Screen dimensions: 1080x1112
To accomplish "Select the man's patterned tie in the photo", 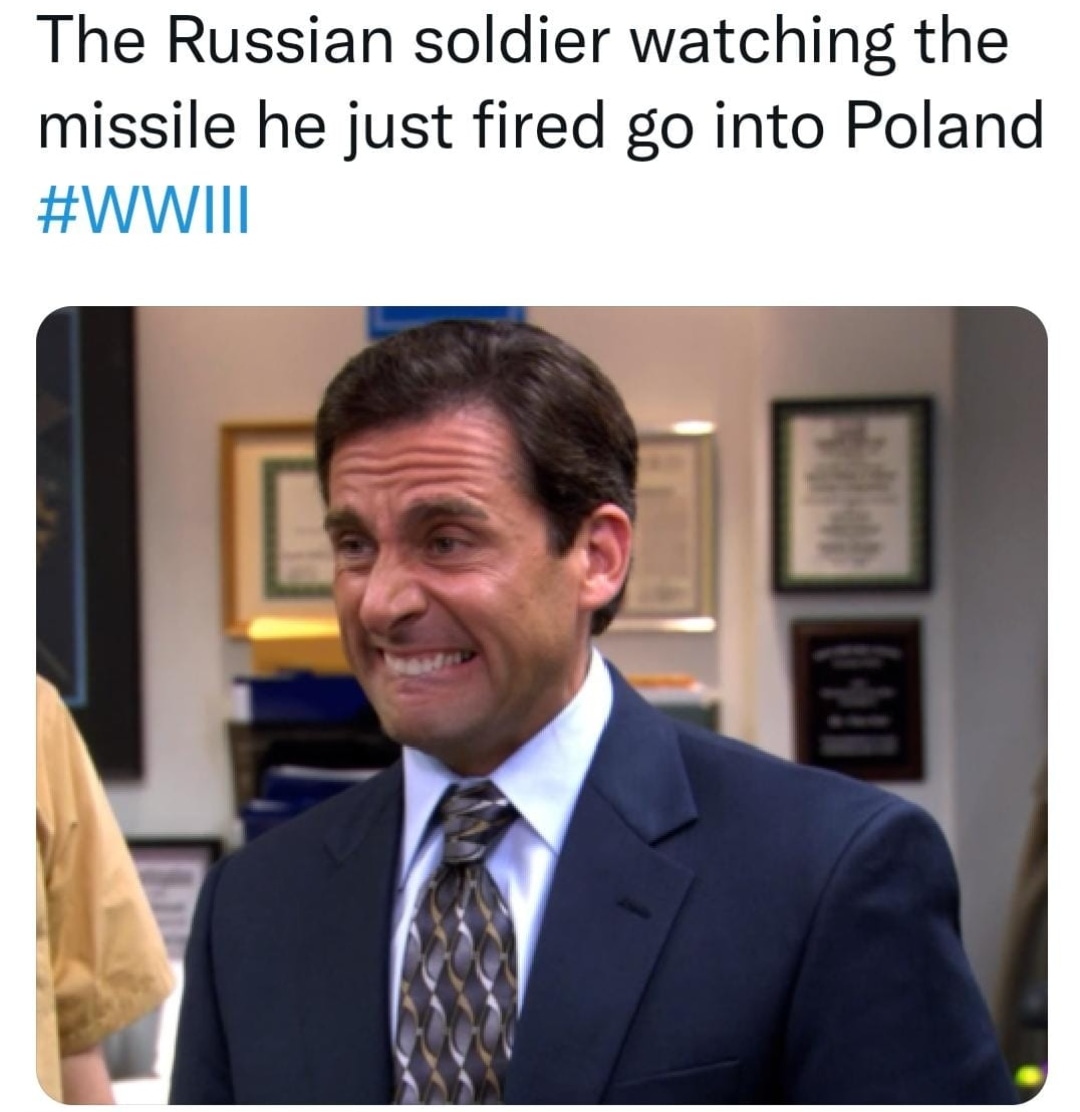I will pos(455,941).
